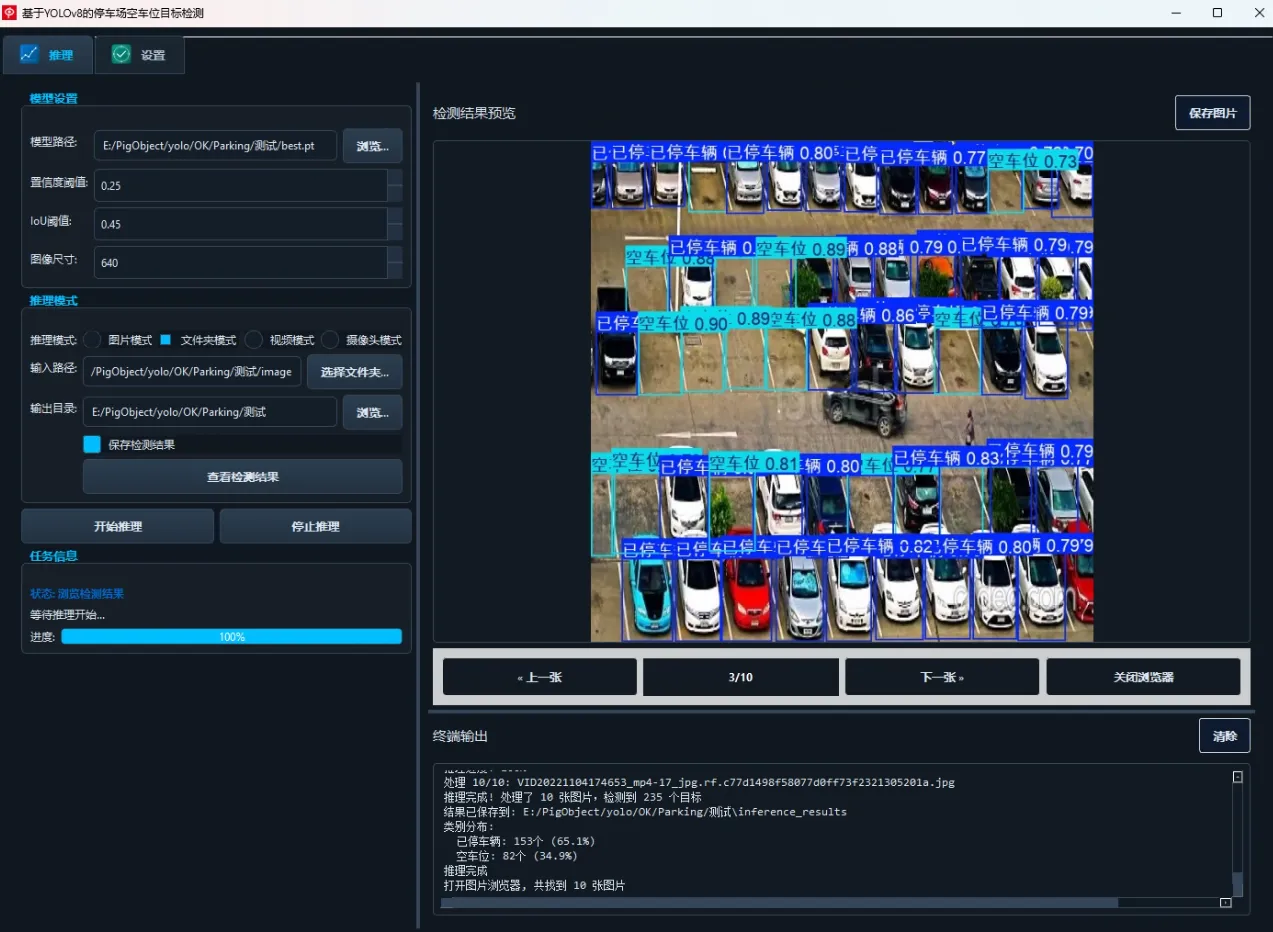Screen dimensions: 1273x932
Task: Go to the next image with 下一张
Action: coord(941,677)
